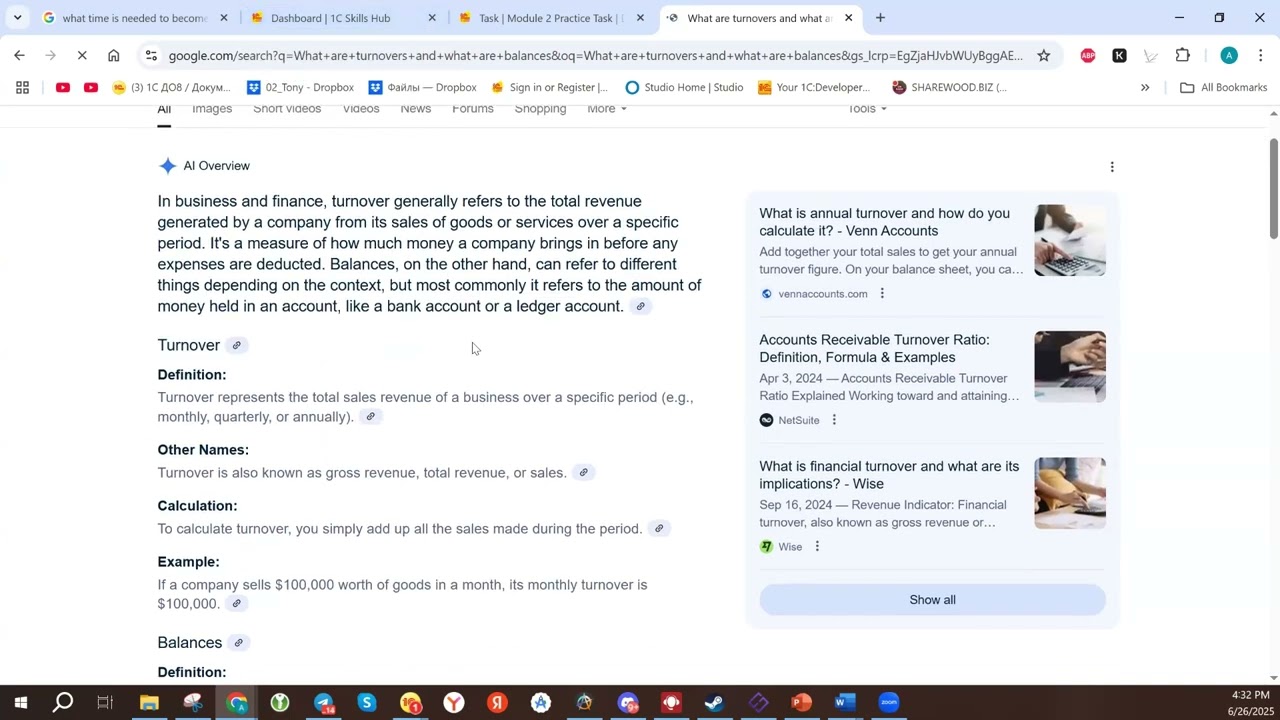This screenshot has width=1280, height=720.
Task: Open the Accounts Receivable Turnover Ratio article
Action: pos(874,348)
